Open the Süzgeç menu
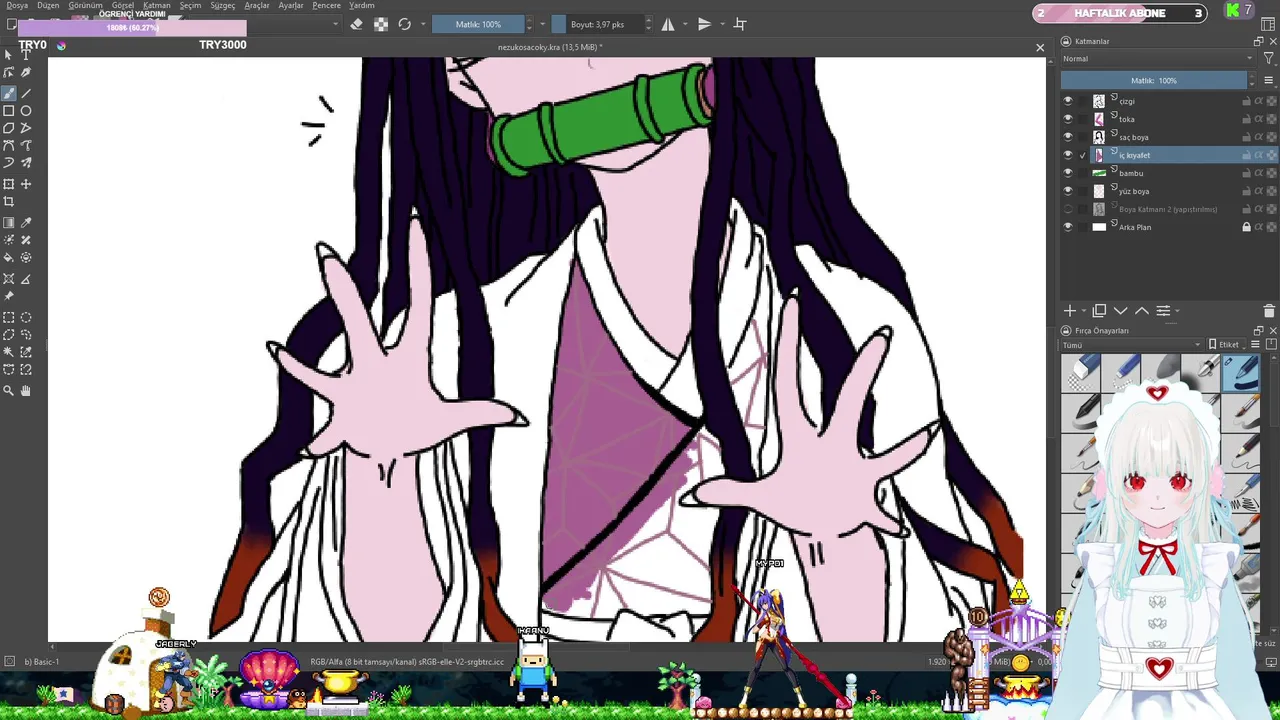Screen dimensions: 1280x720 coord(222,5)
